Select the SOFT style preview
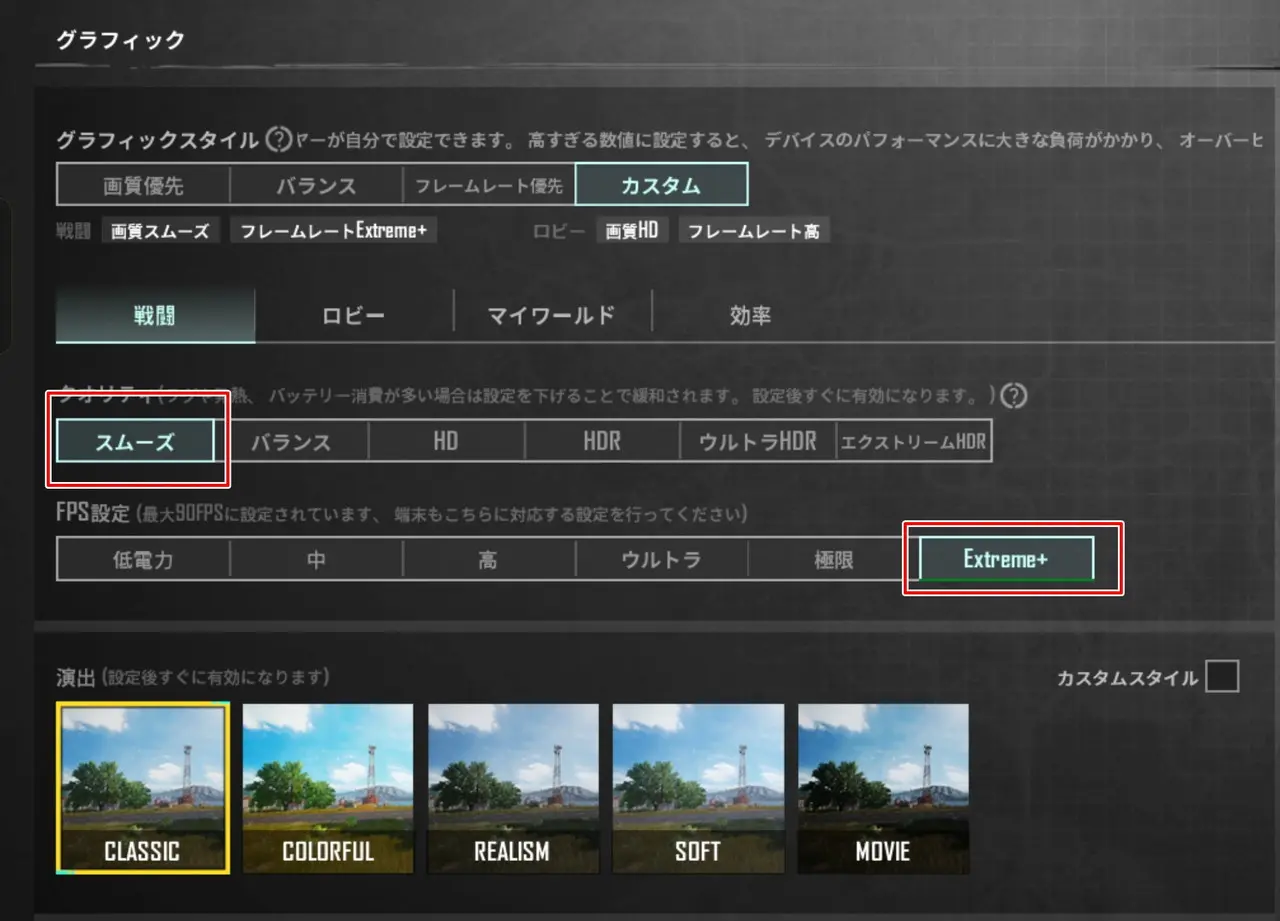 click(697, 788)
